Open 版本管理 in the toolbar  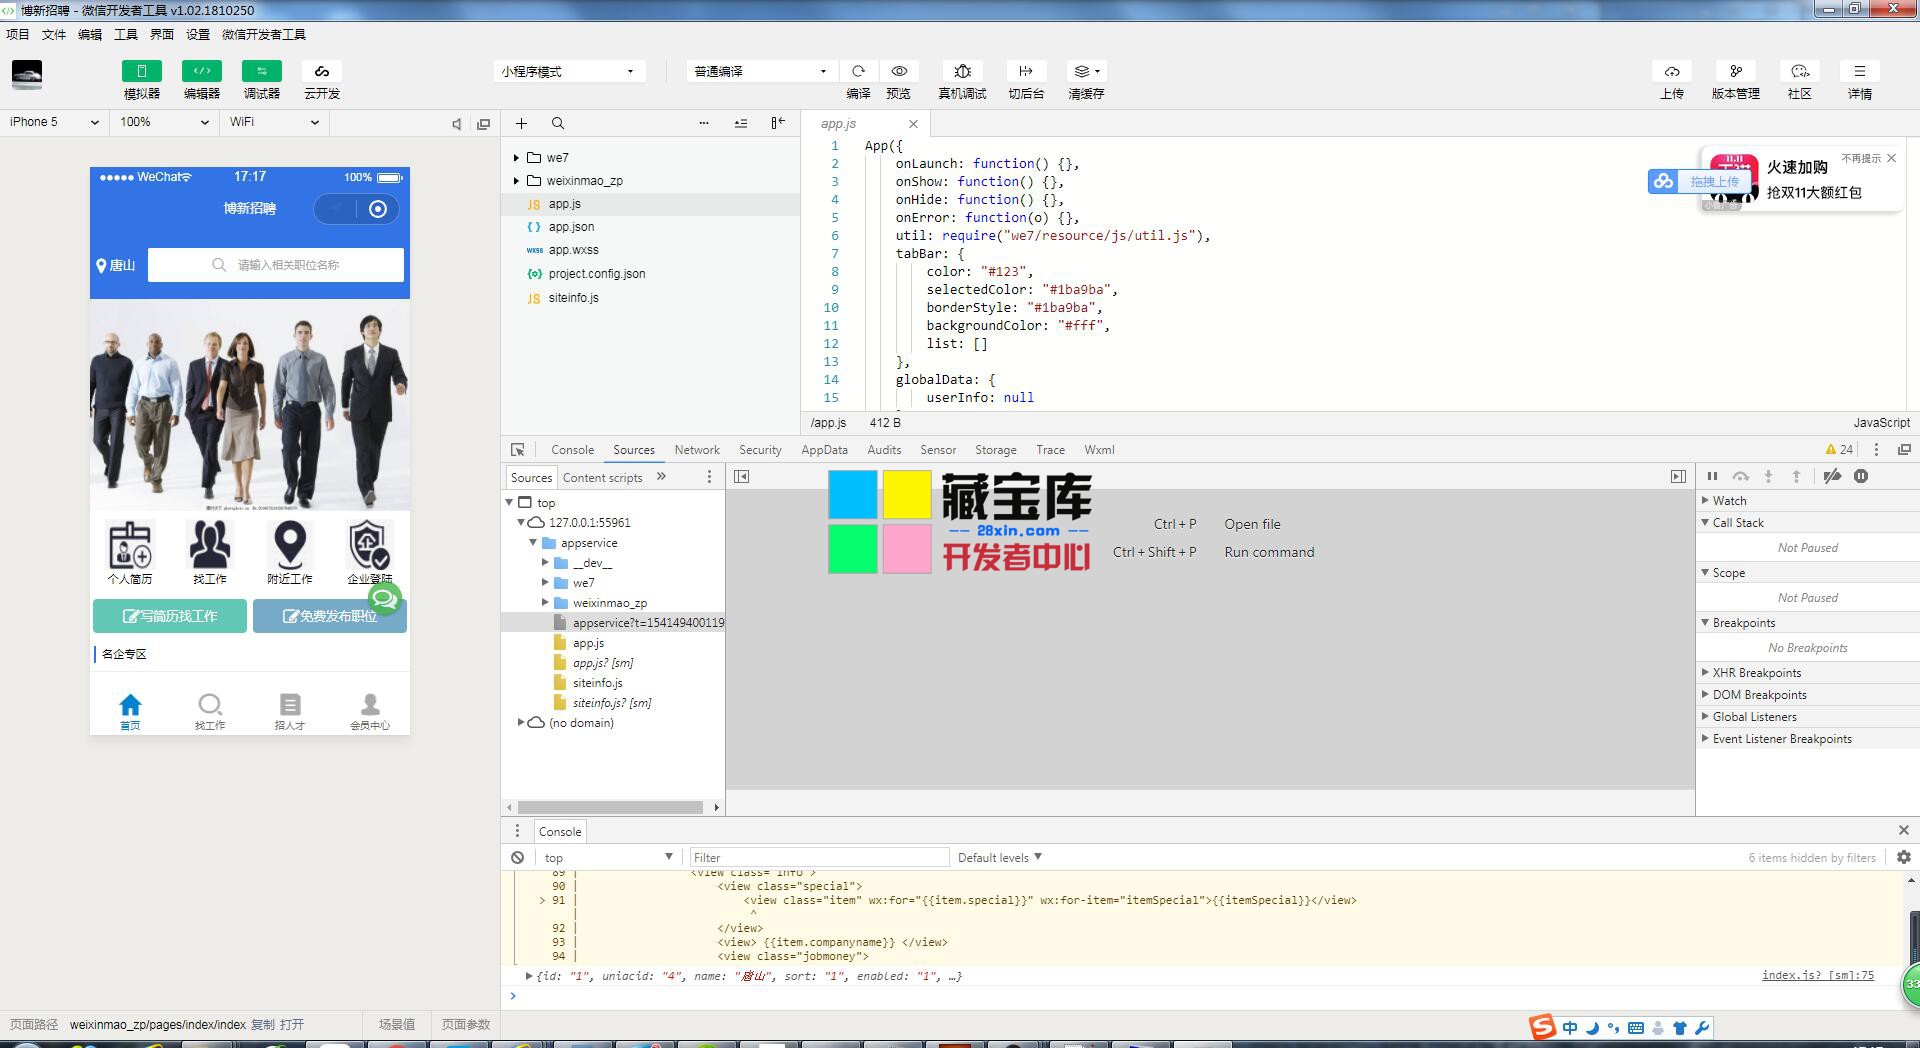pyautogui.click(x=1735, y=71)
